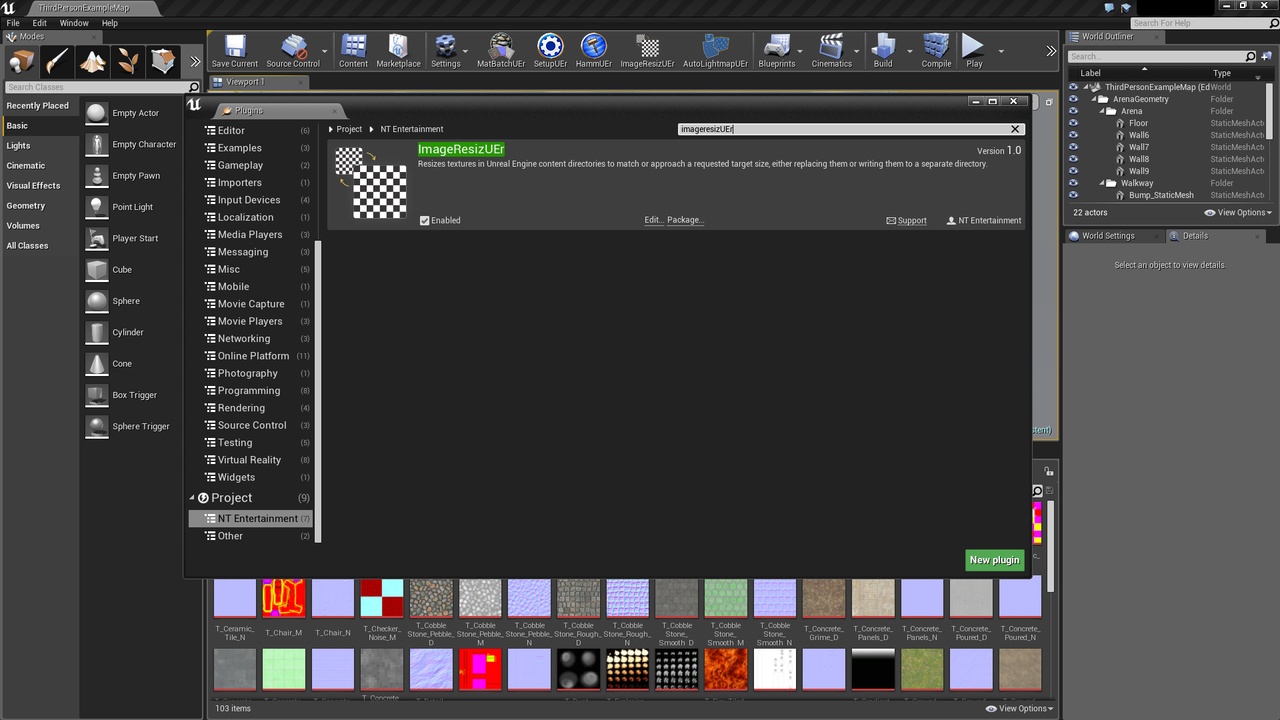The image size is (1280, 720).
Task: Select the Foliage mode icon
Action: (128, 62)
